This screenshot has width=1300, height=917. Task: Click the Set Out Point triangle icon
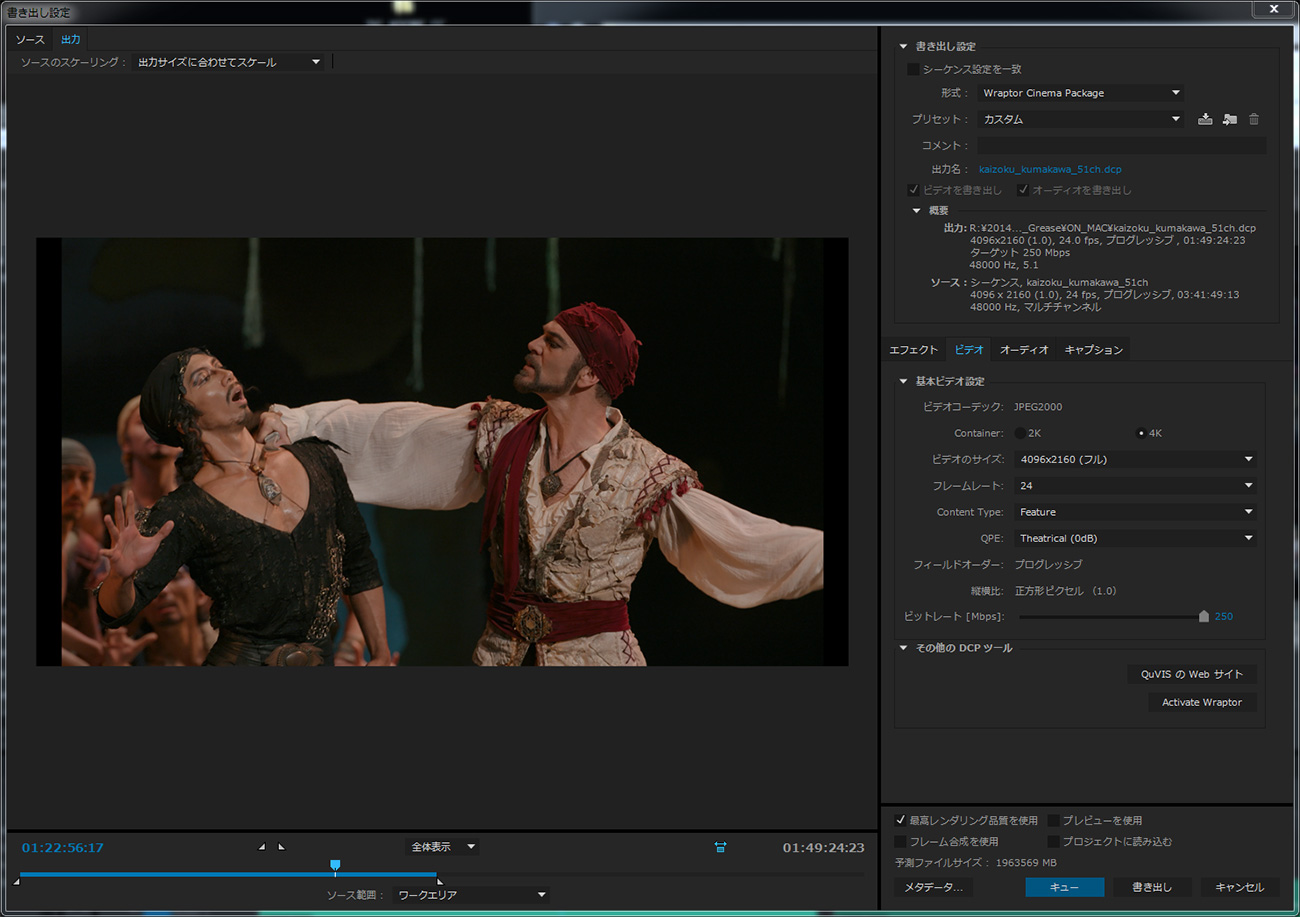[x=281, y=847]
